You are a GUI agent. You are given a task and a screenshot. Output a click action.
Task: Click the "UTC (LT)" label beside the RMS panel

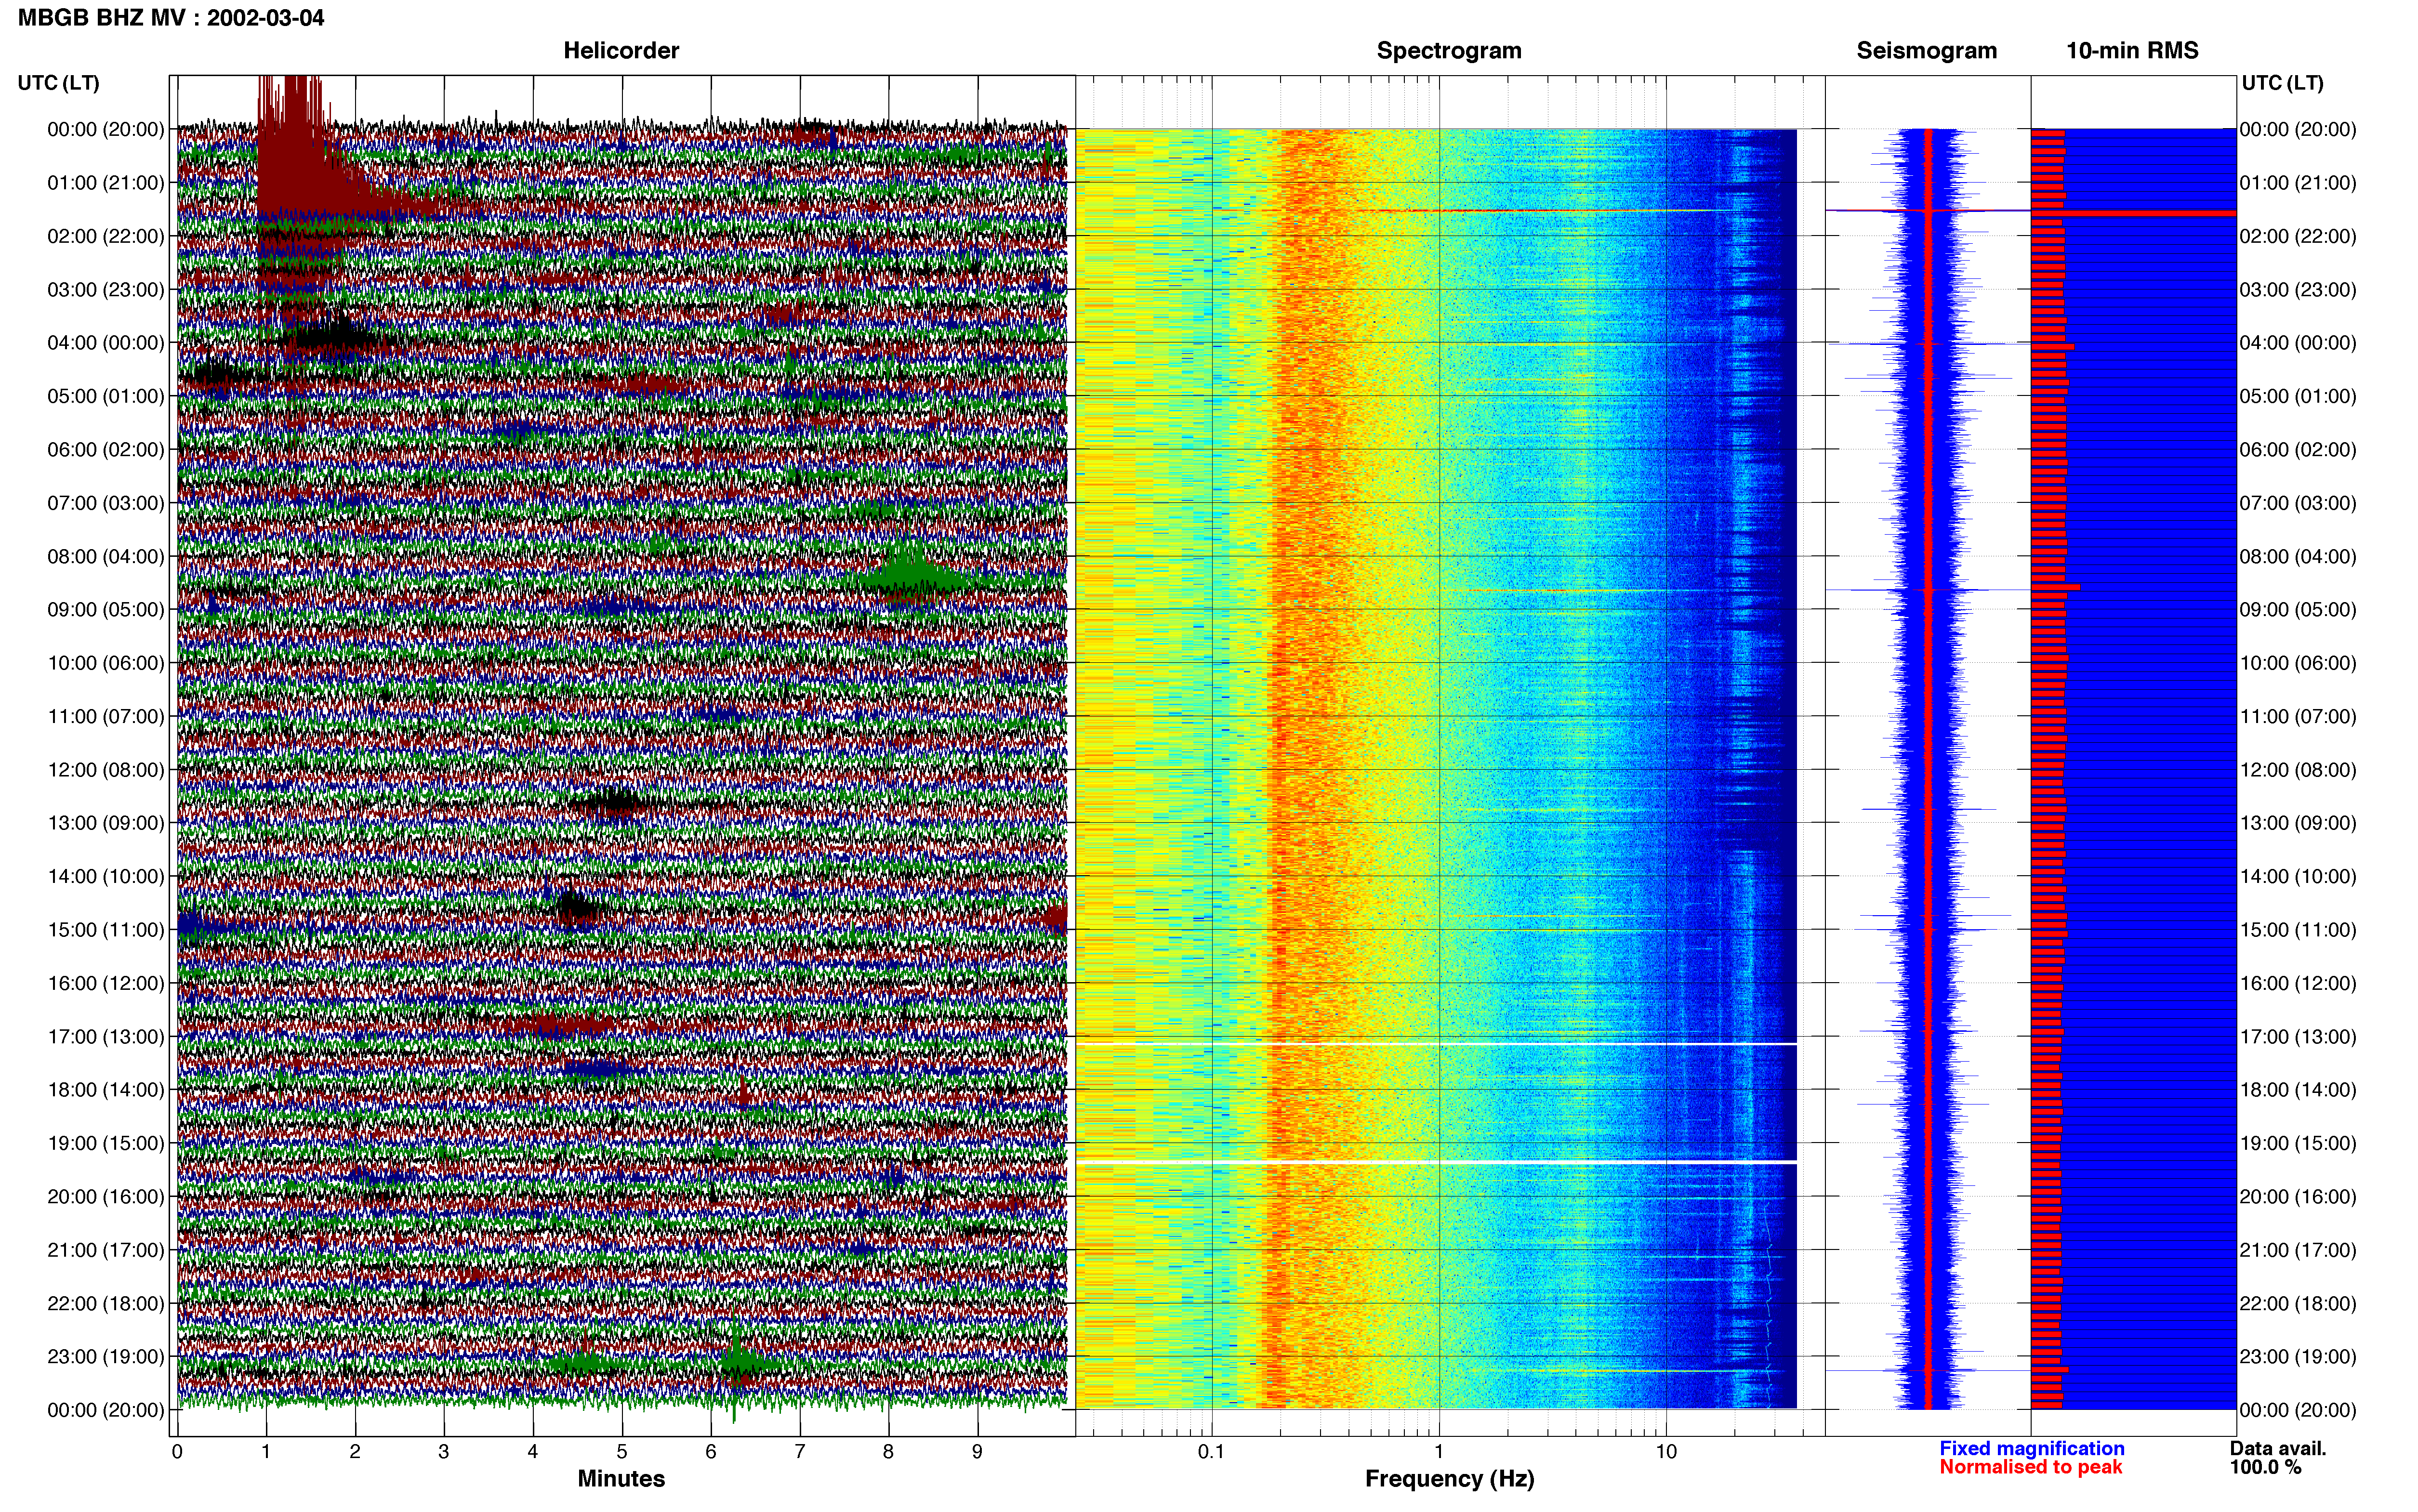pos(2282,83)
